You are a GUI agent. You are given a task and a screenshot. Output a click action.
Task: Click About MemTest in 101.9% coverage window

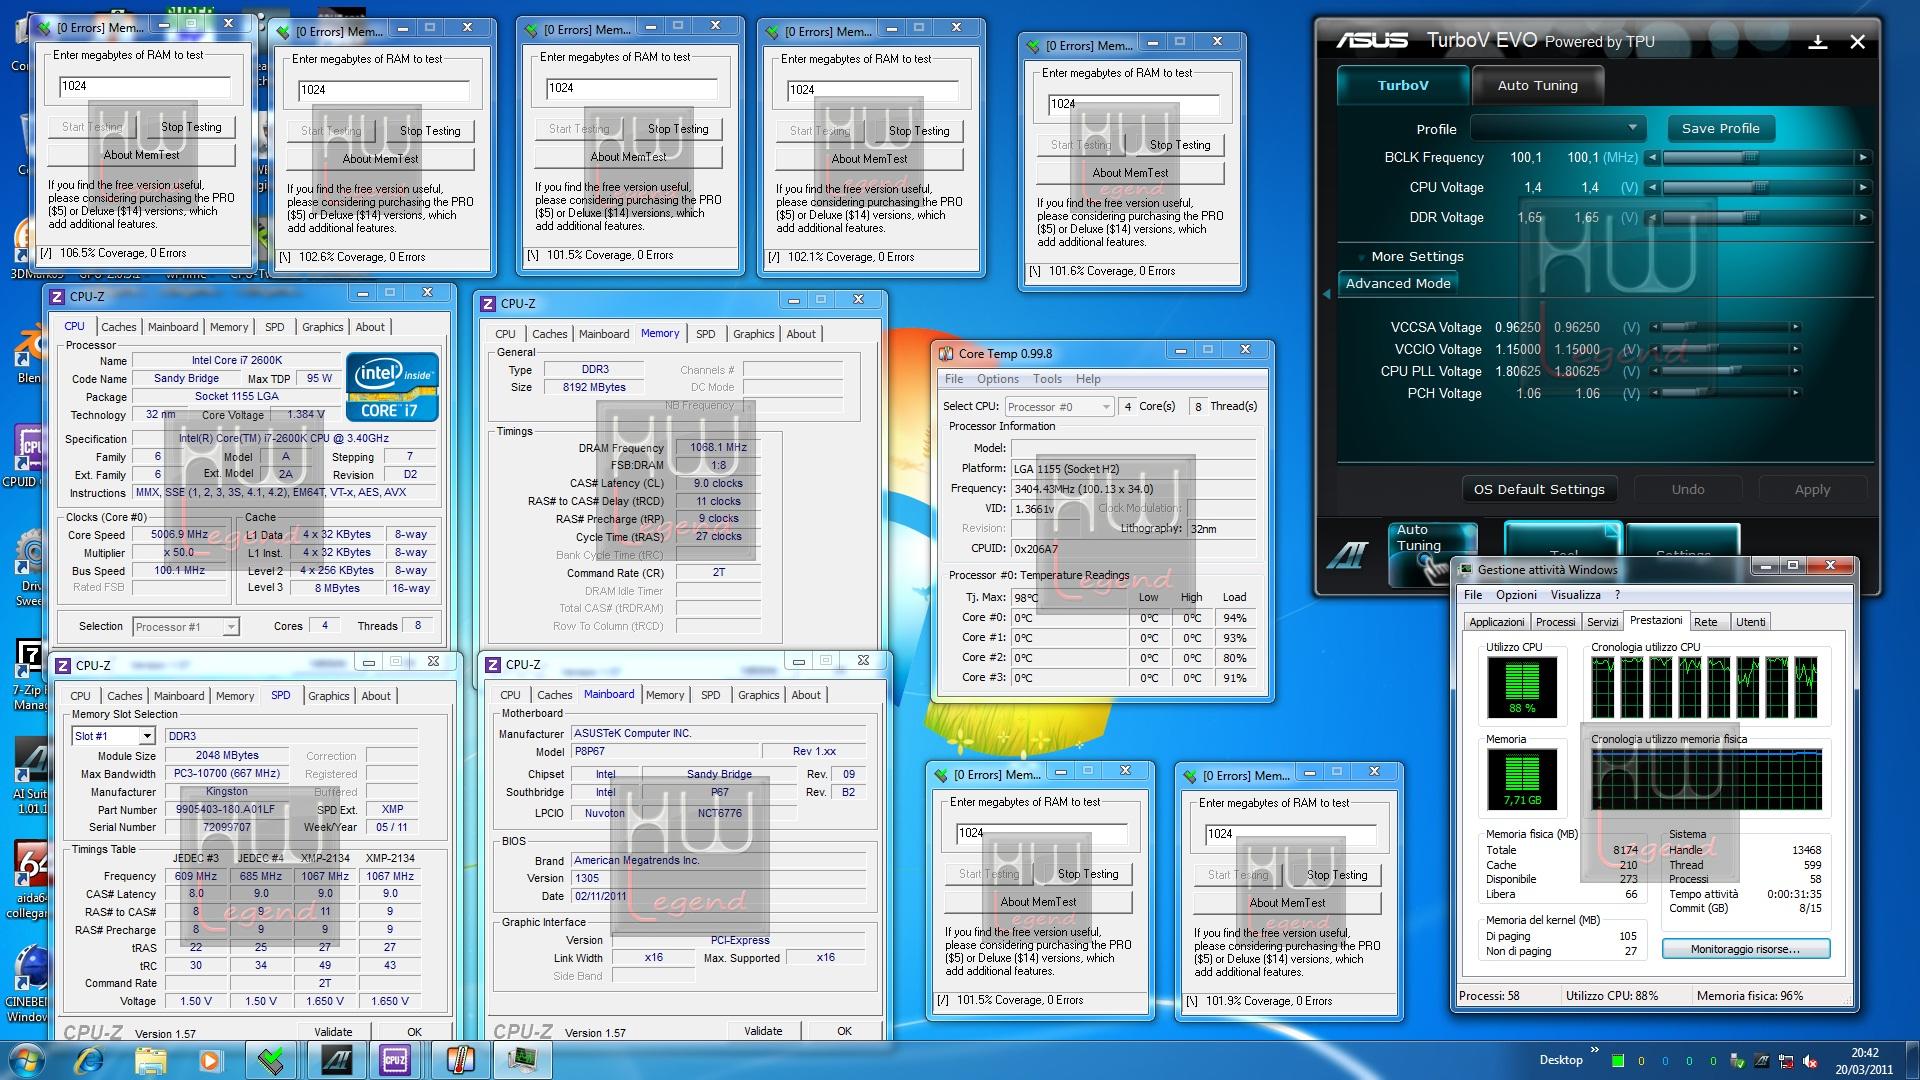tap(1287, 902)
